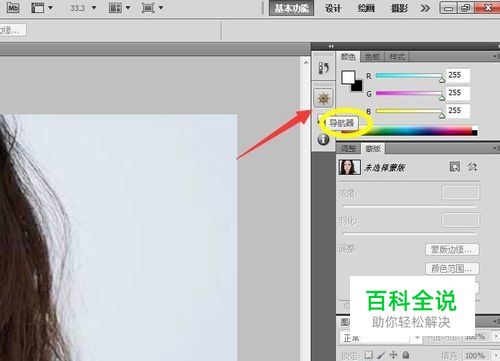Screen dimensions: 500x361
Task: Click the 浓度 value field
Action: tap(461, 193)
